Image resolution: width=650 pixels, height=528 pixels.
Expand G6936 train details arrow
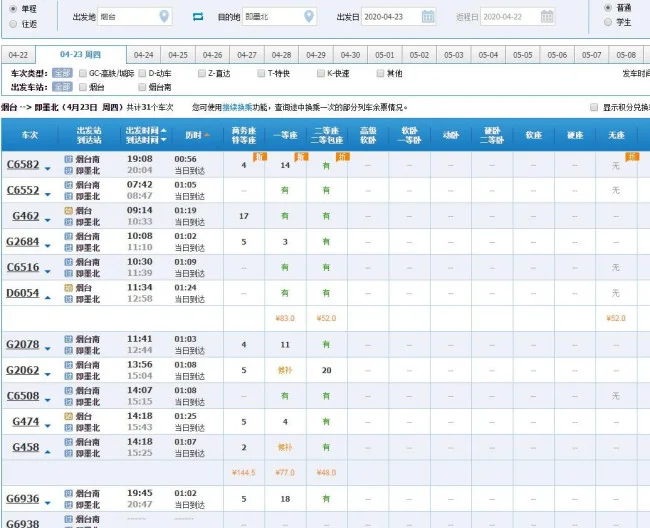(48, 503)
